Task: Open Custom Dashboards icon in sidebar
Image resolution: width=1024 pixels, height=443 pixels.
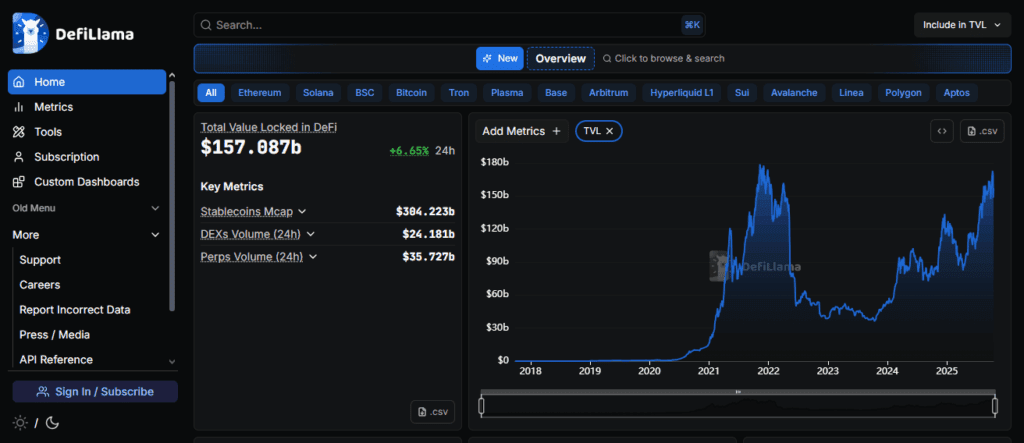Action: coord(19,182)
